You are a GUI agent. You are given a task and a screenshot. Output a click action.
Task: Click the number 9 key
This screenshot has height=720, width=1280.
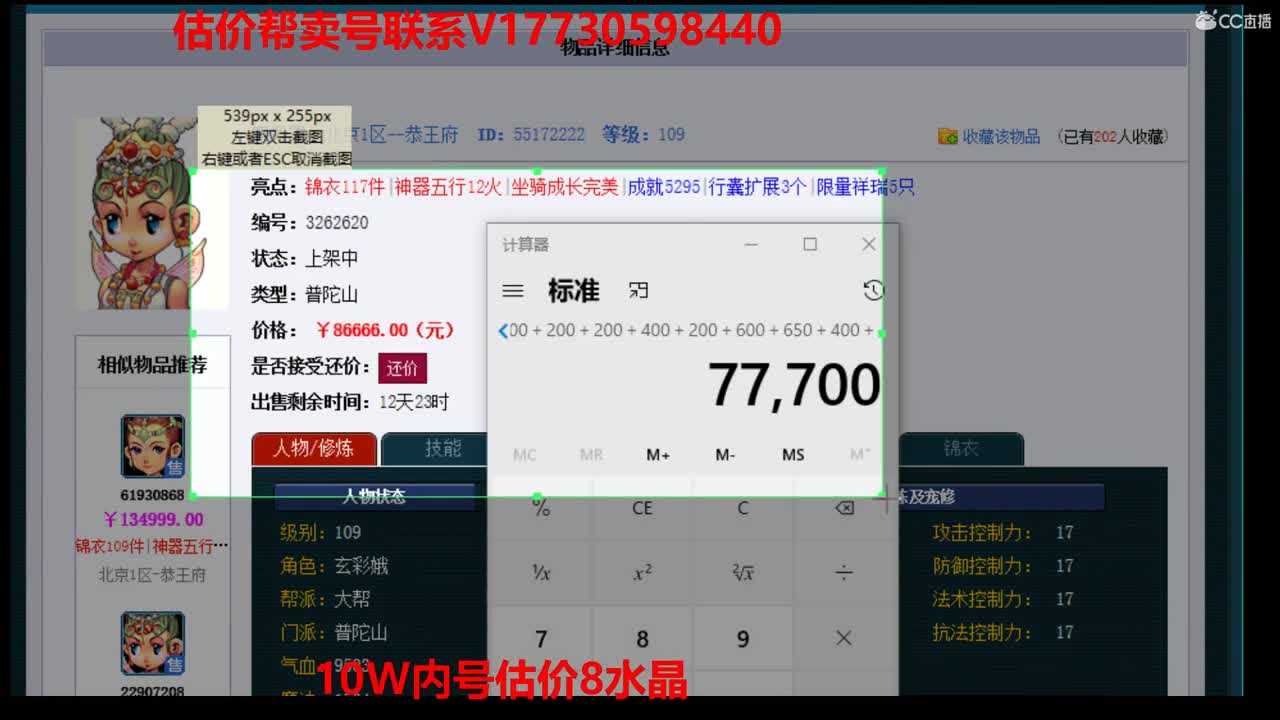pyautogui.click(x=743, y=638)
